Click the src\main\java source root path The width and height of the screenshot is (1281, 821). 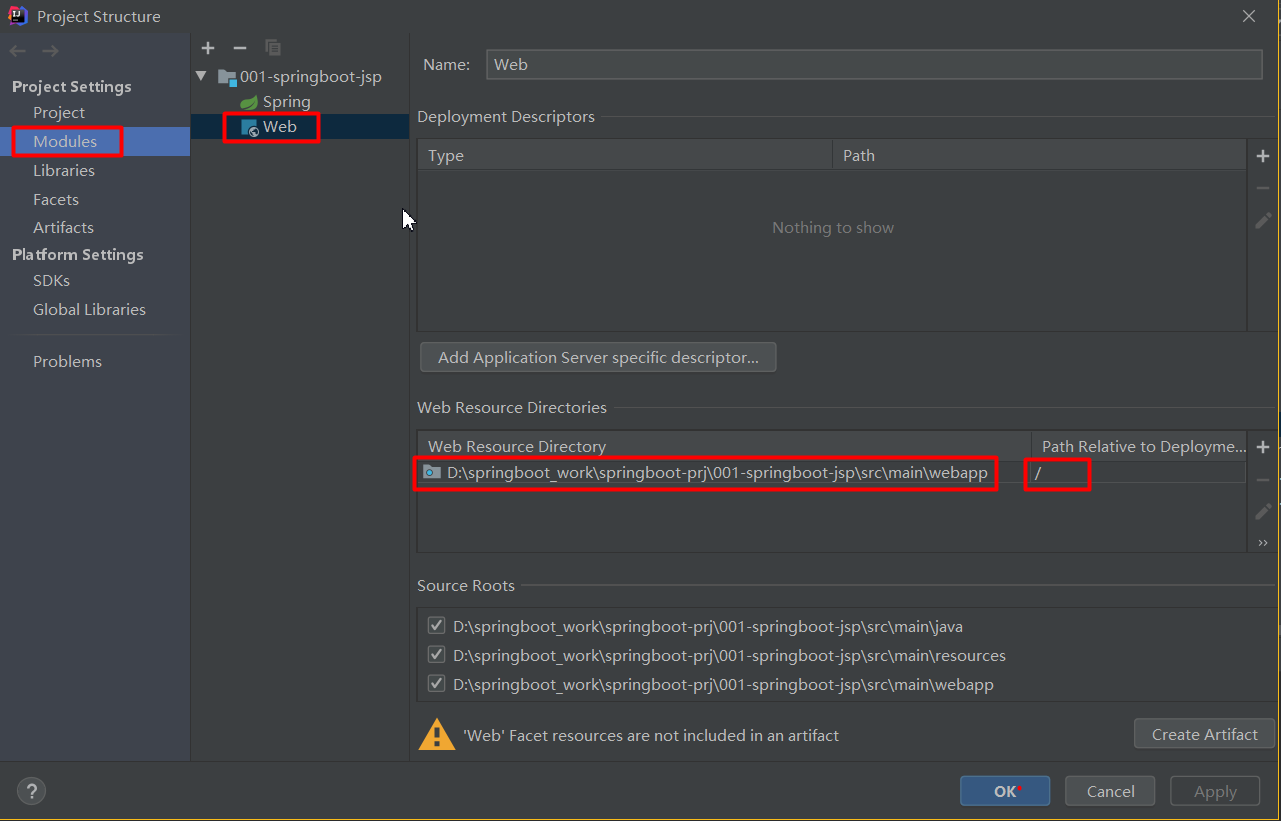coord(707,627)
